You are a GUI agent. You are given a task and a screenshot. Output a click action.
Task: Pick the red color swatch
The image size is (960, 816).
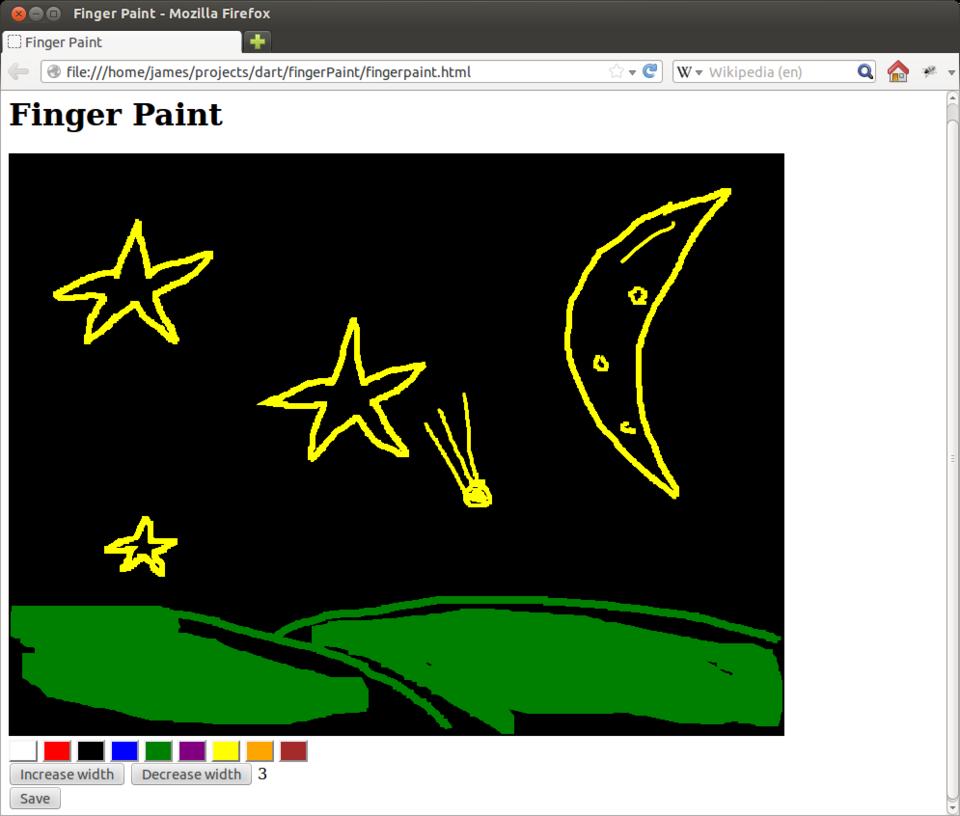tap(57, 751)
